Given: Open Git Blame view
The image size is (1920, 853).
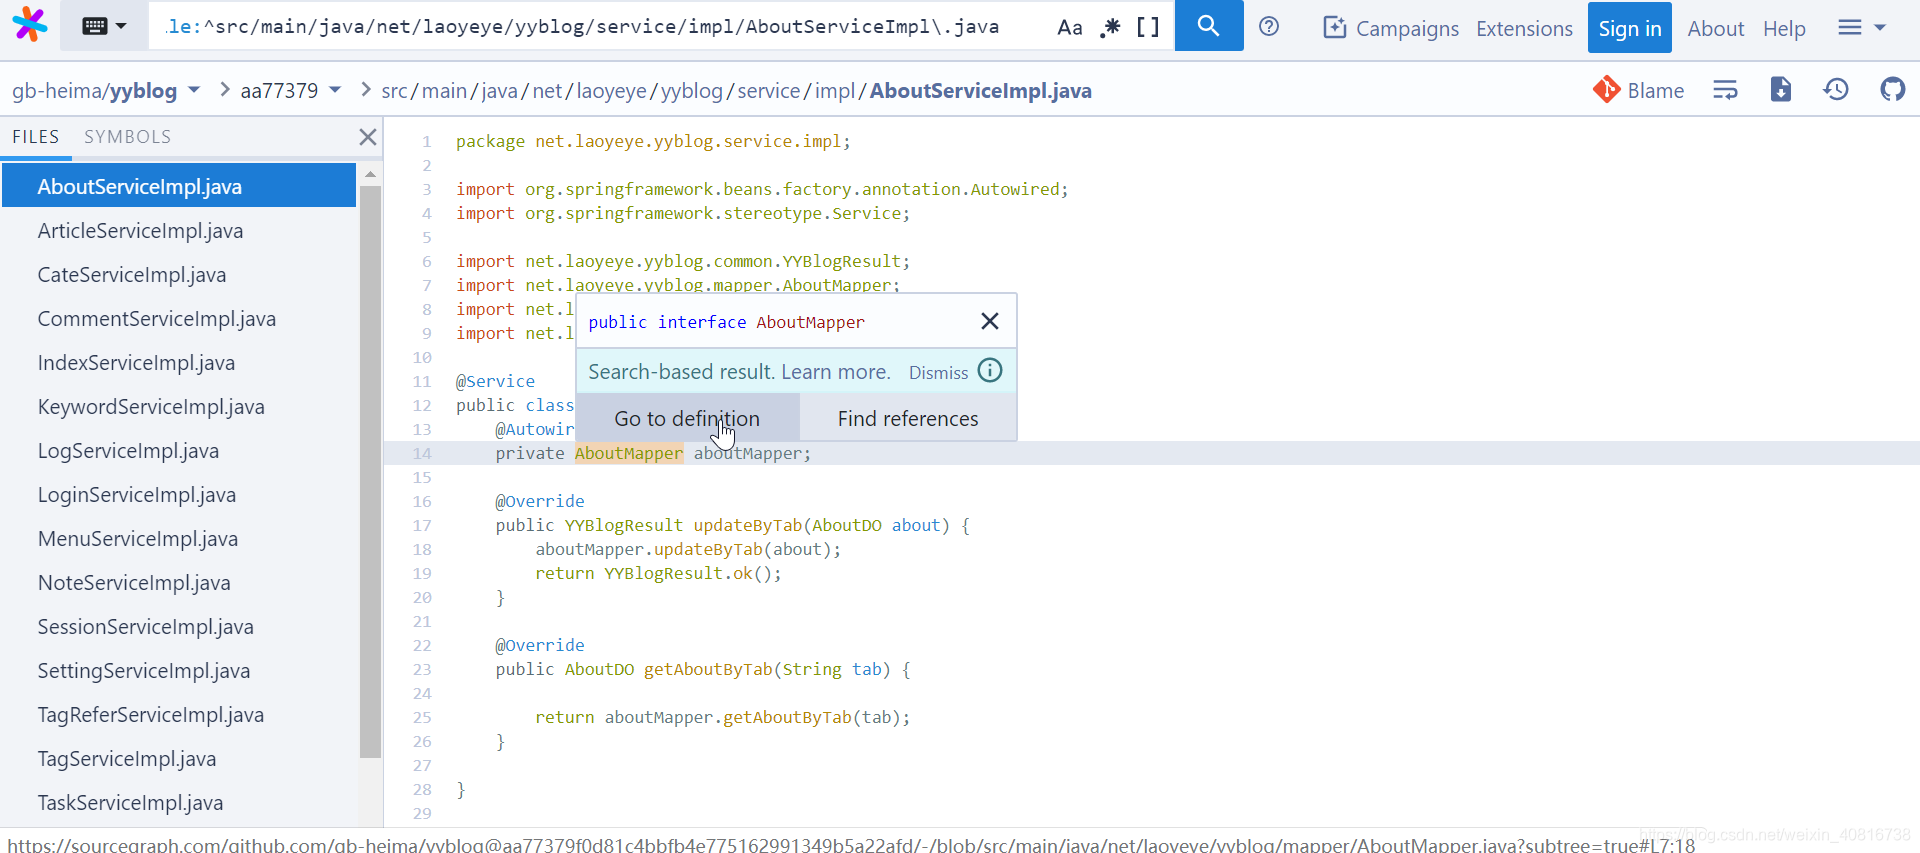Looking at the screenshot, I should click(1638, 90).
